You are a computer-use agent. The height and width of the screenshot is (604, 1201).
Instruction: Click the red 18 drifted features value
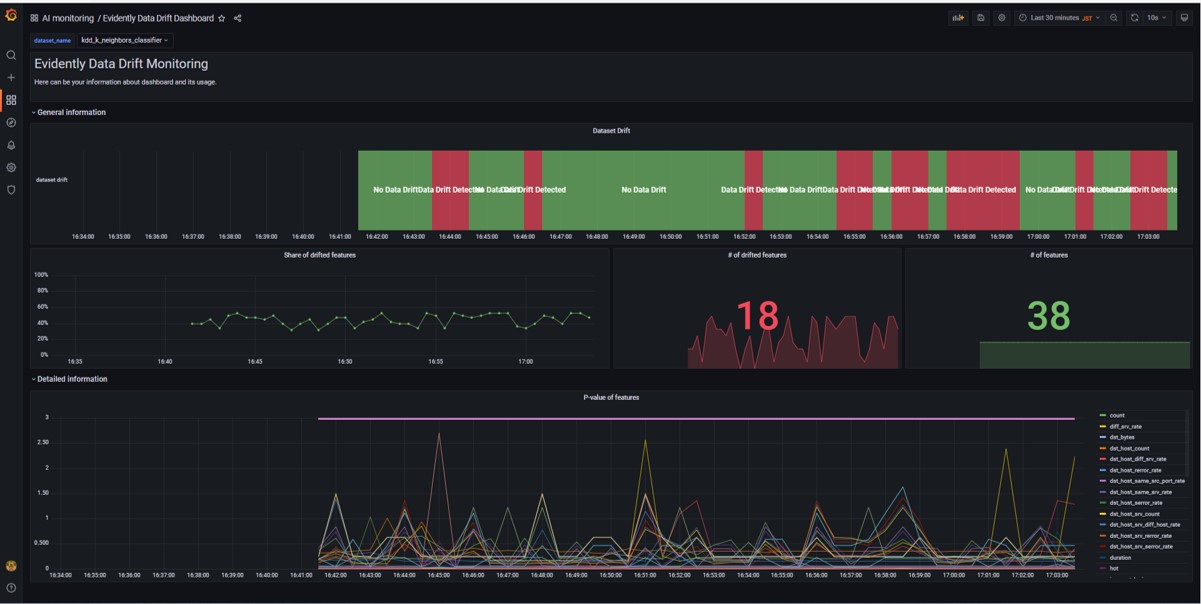click(x=757, y=316)
